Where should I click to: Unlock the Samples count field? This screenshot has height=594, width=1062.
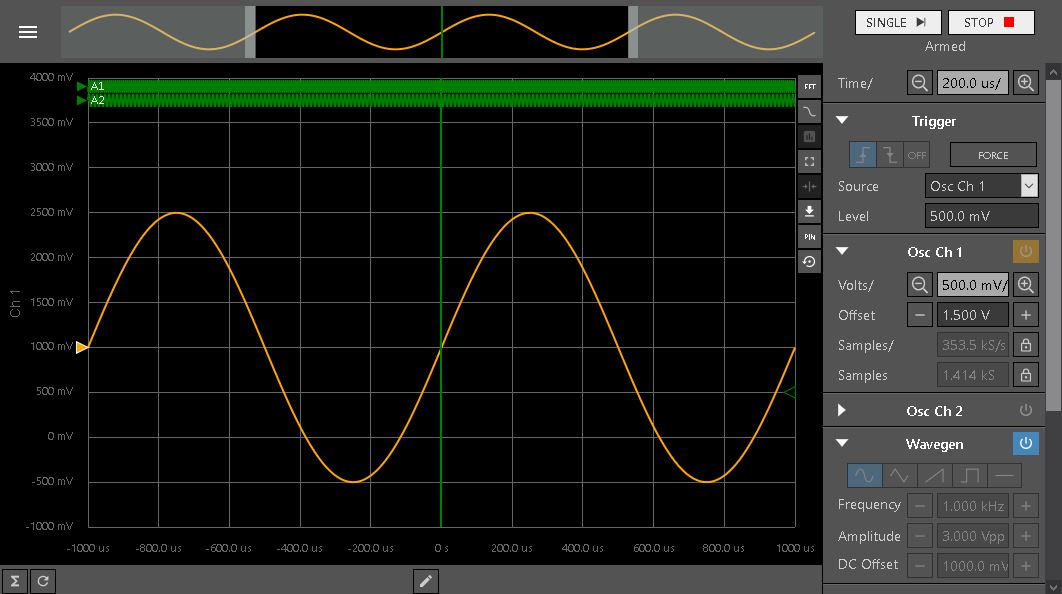(1026, 375)
